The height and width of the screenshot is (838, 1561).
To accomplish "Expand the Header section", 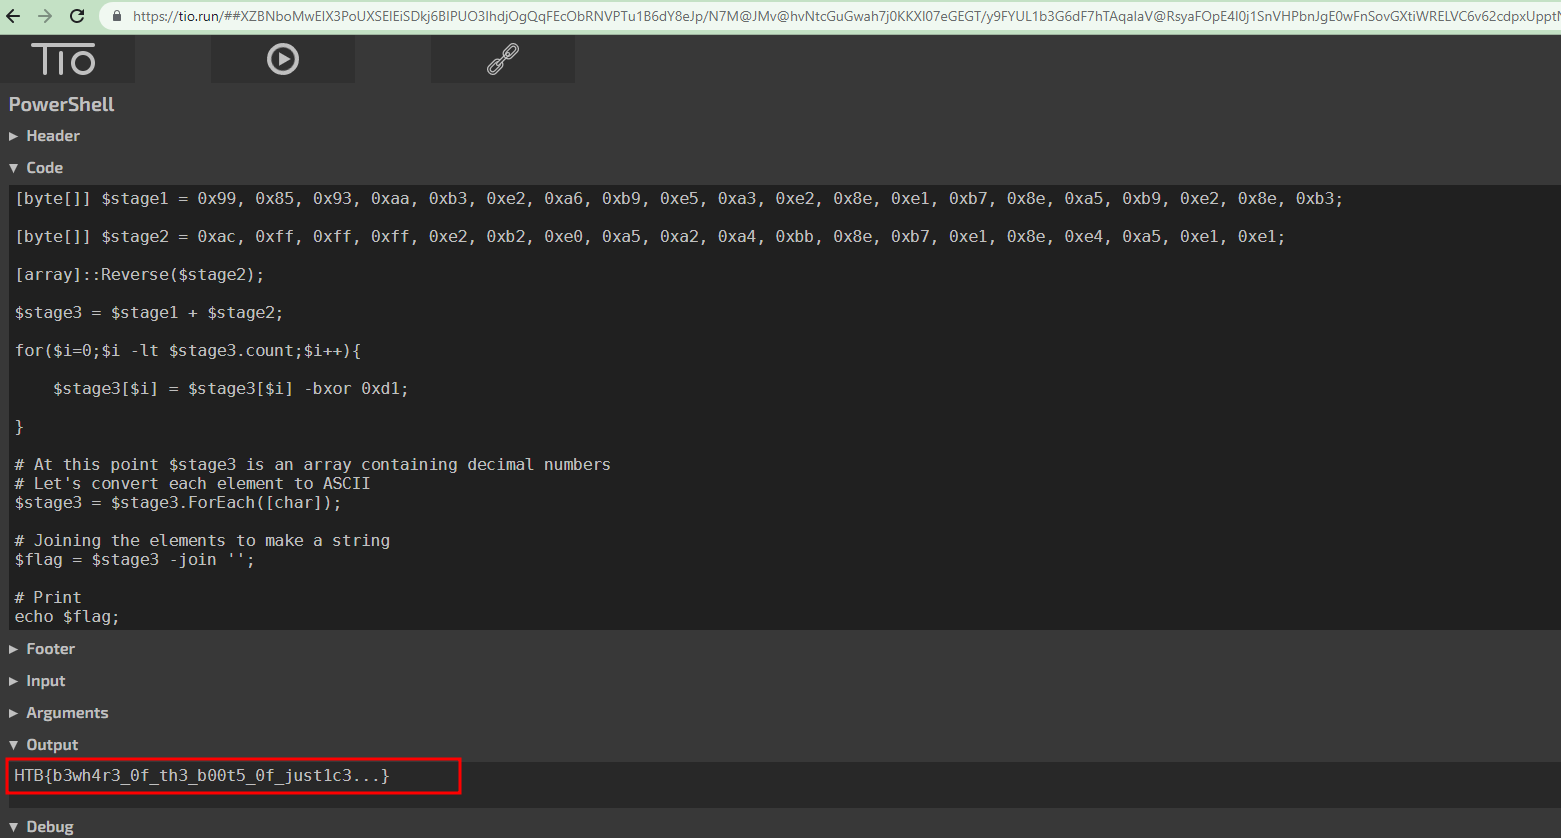I will pos(52,136).
